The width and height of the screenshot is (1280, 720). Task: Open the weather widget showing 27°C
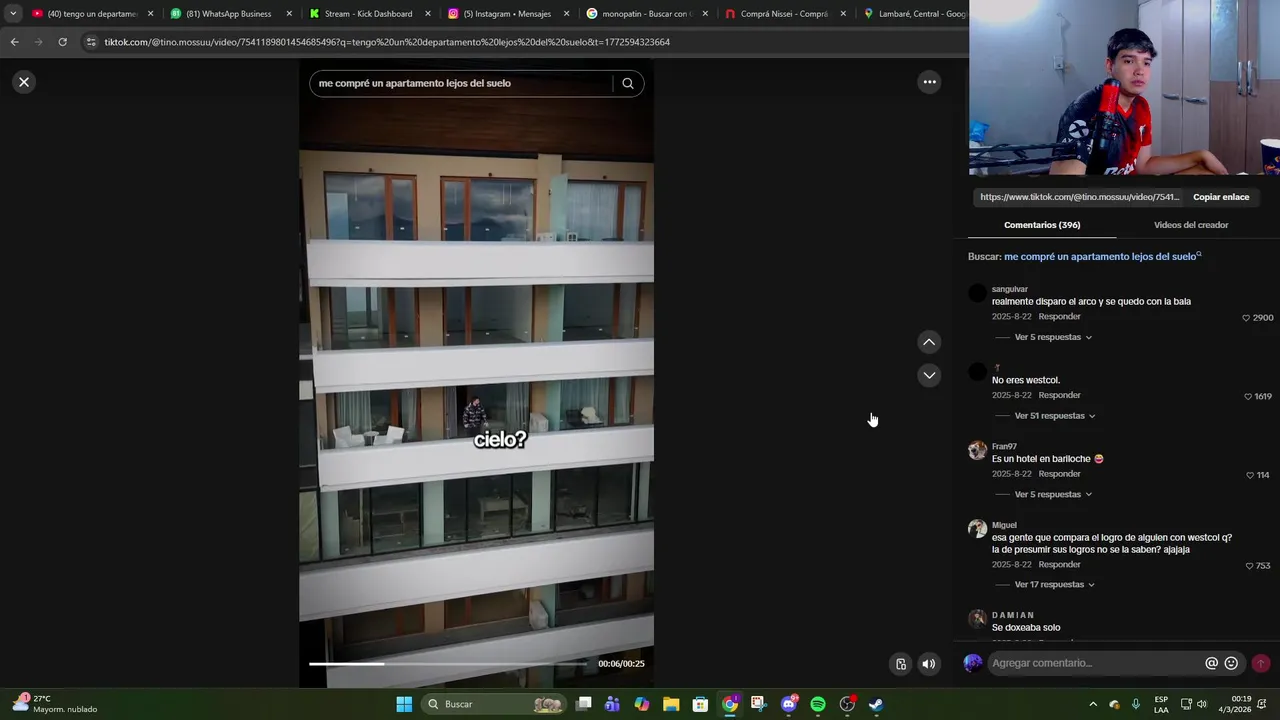tap(55, 704)
